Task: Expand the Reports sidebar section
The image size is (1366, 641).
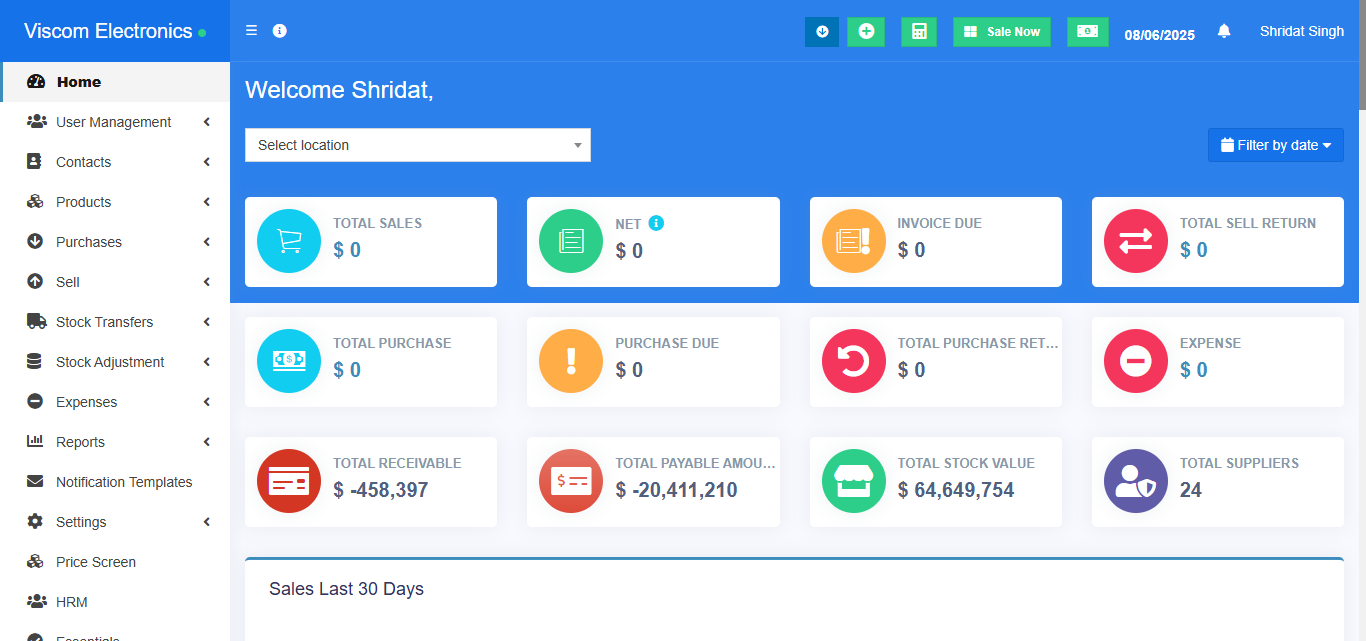Action: coord(80,442)
